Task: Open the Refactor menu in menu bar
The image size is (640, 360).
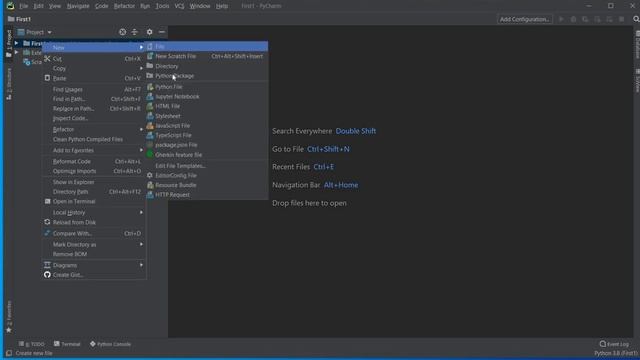Action: tap(124, 6)
